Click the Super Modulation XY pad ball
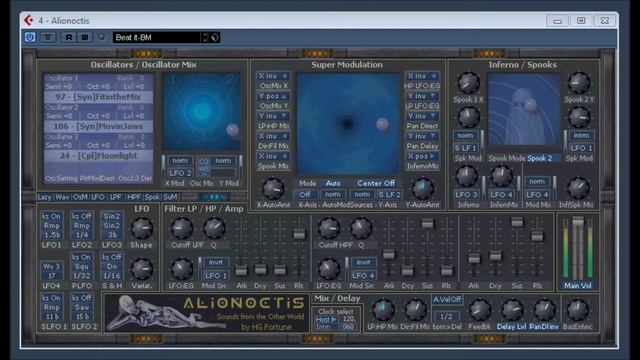This screenshot has height=360, width=640. [x=382, y=124]
